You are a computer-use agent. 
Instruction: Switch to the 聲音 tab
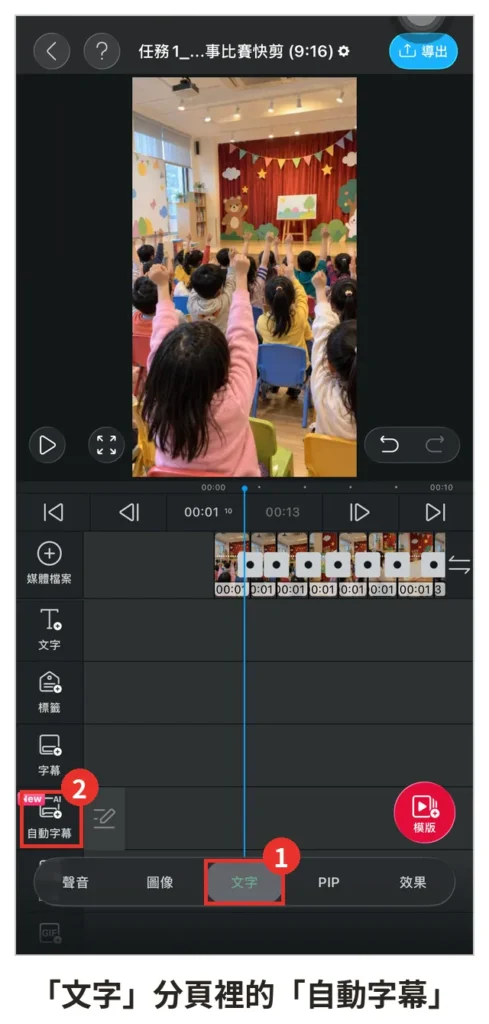pyautogui.click(x=75, y=882)
